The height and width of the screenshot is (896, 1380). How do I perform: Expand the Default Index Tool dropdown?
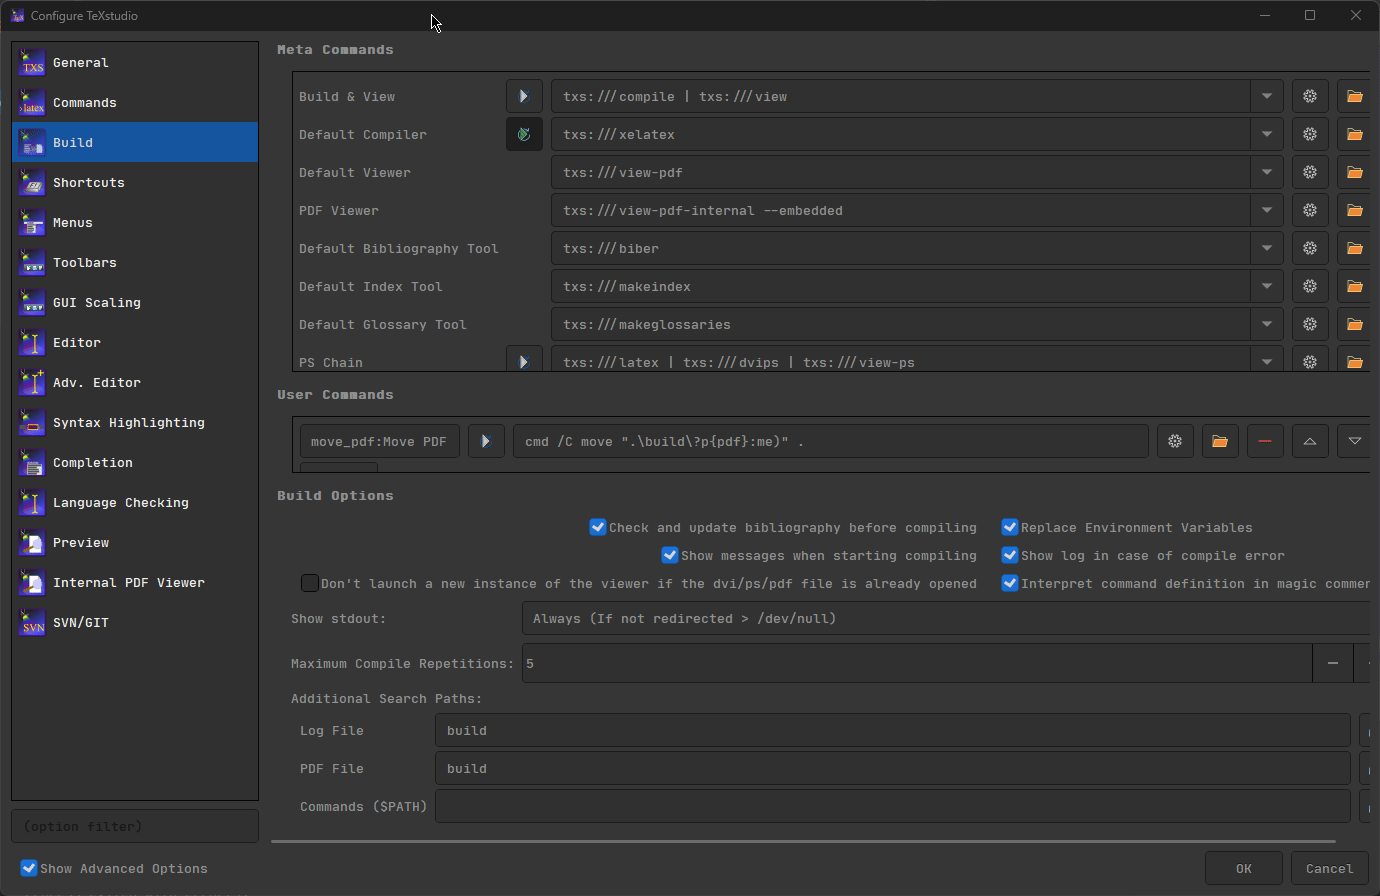tap(1266, 286)
